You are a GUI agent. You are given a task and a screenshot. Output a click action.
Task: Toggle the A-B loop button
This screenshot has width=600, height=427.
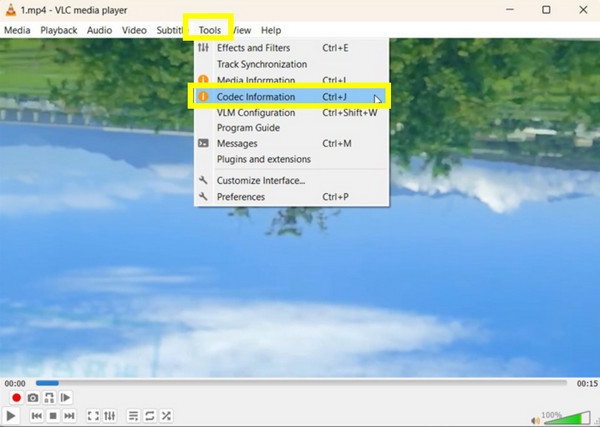[49, 398]
